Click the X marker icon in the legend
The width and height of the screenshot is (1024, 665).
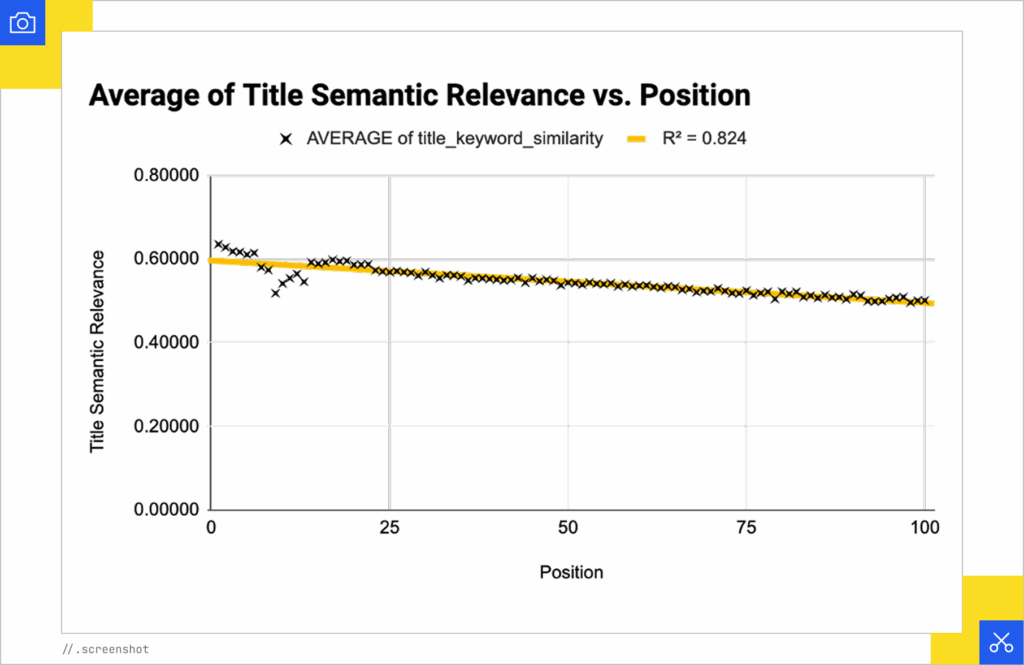pos(285,139)
